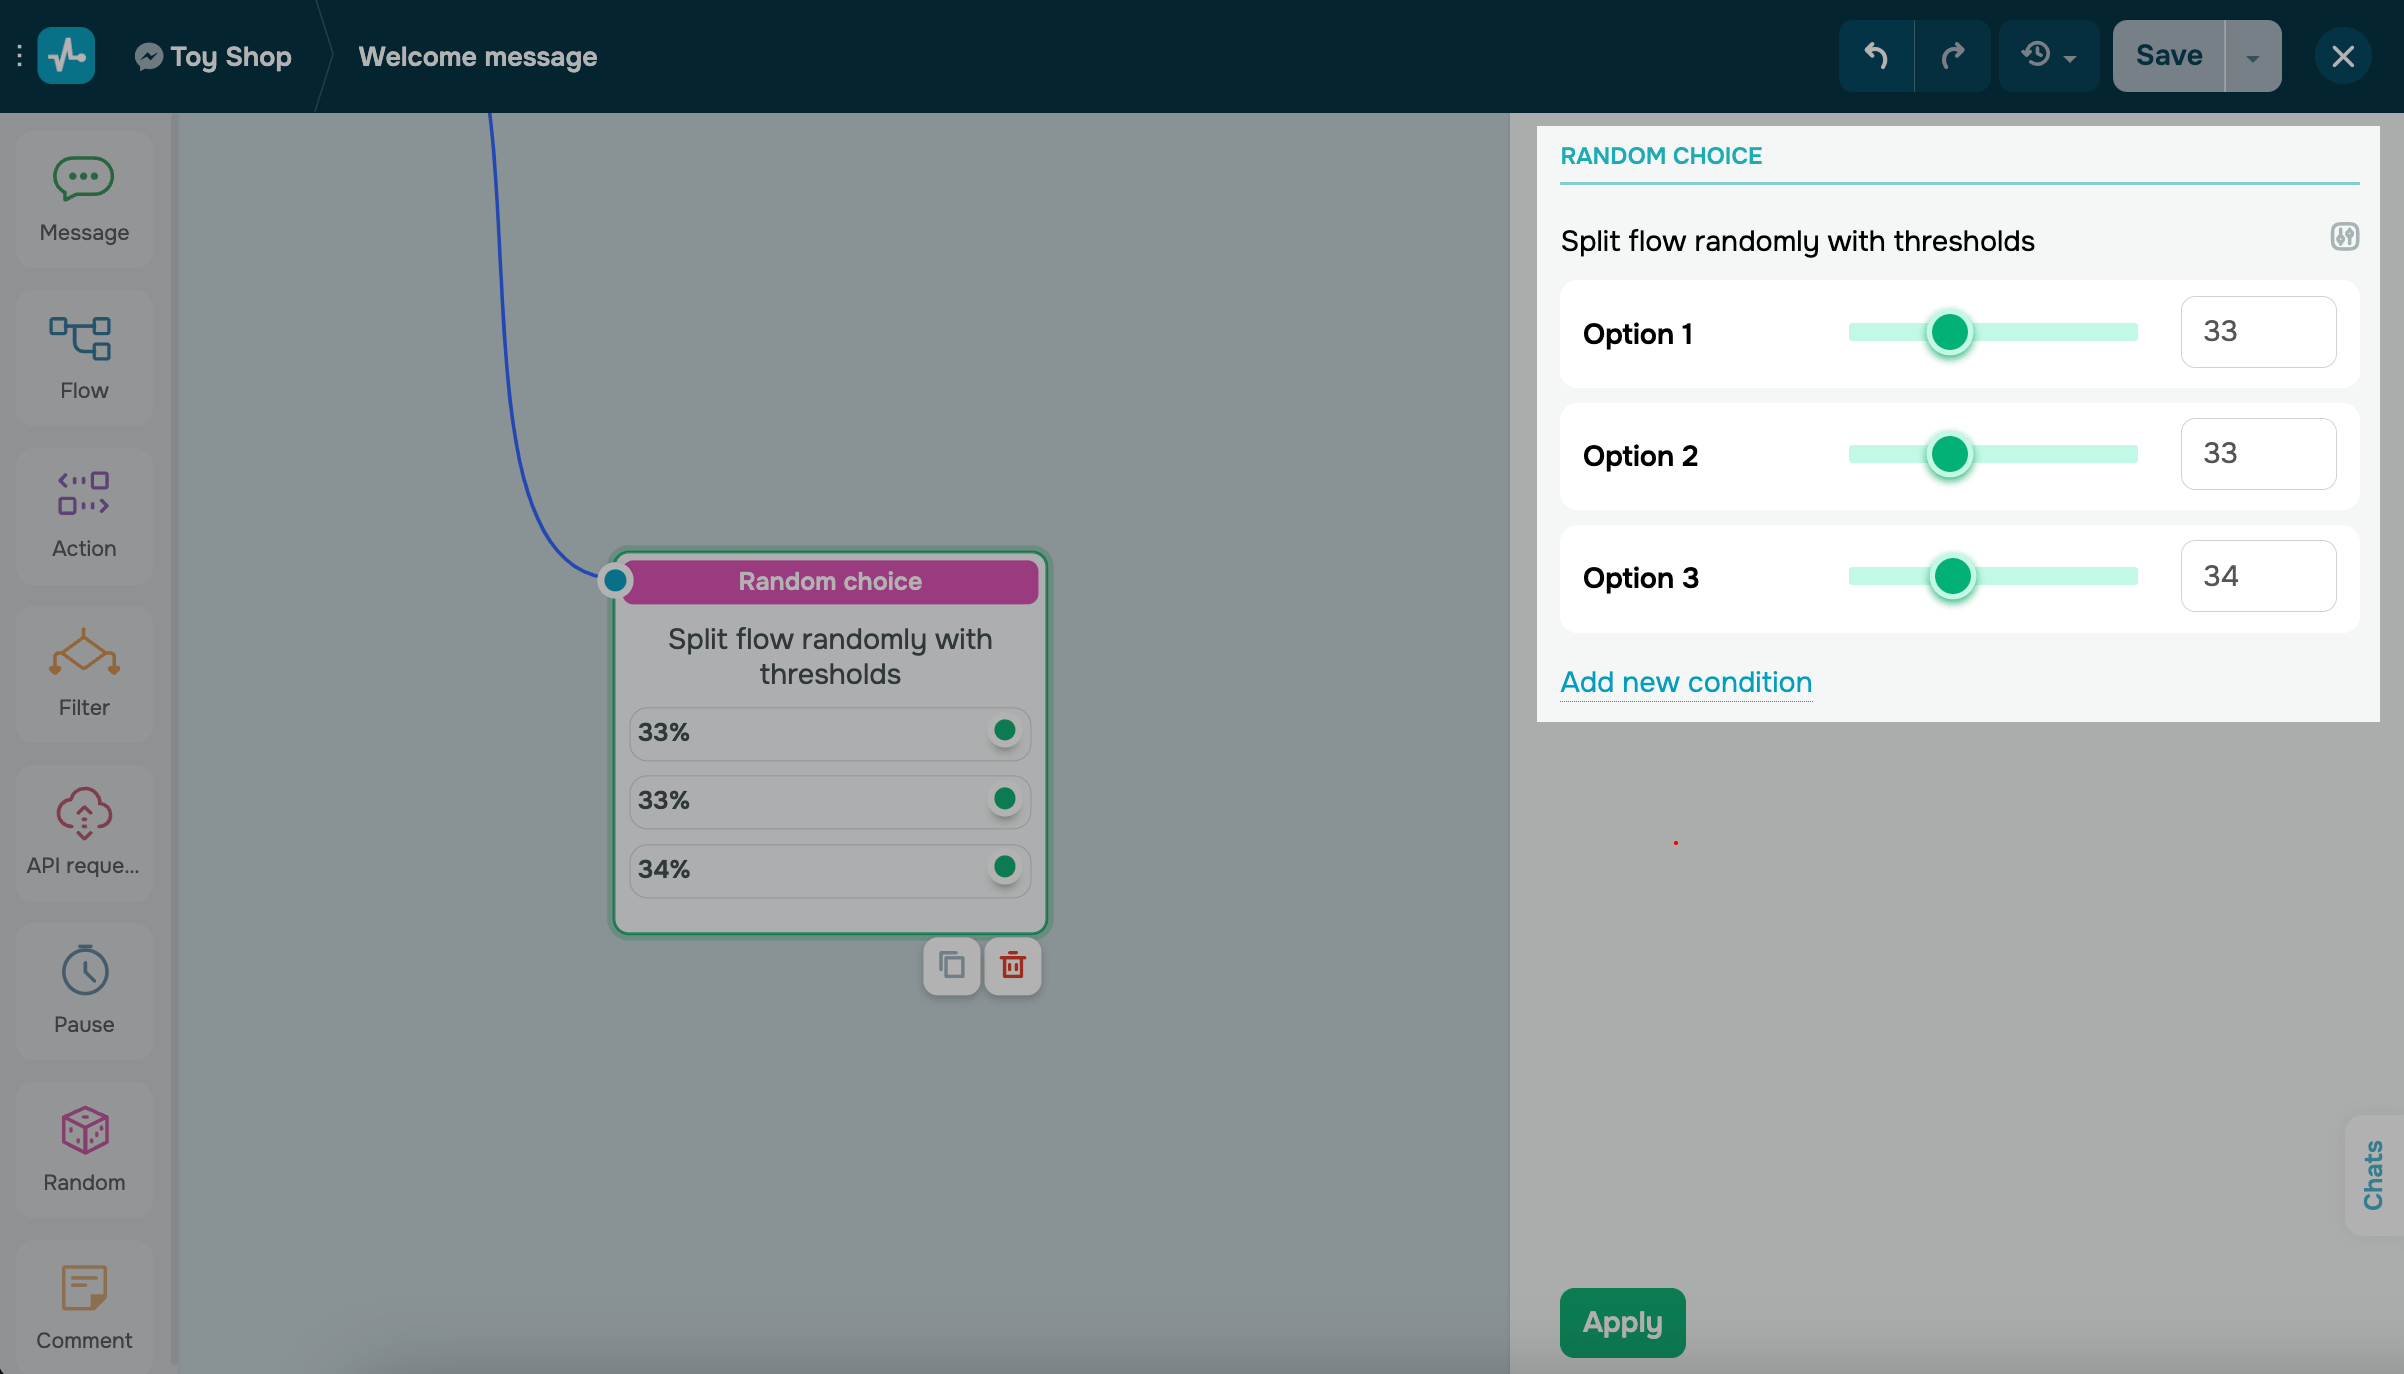Click Add new condition link
The height and width of the screenshot is (1374, 2404).
(x=1686, y=682)
